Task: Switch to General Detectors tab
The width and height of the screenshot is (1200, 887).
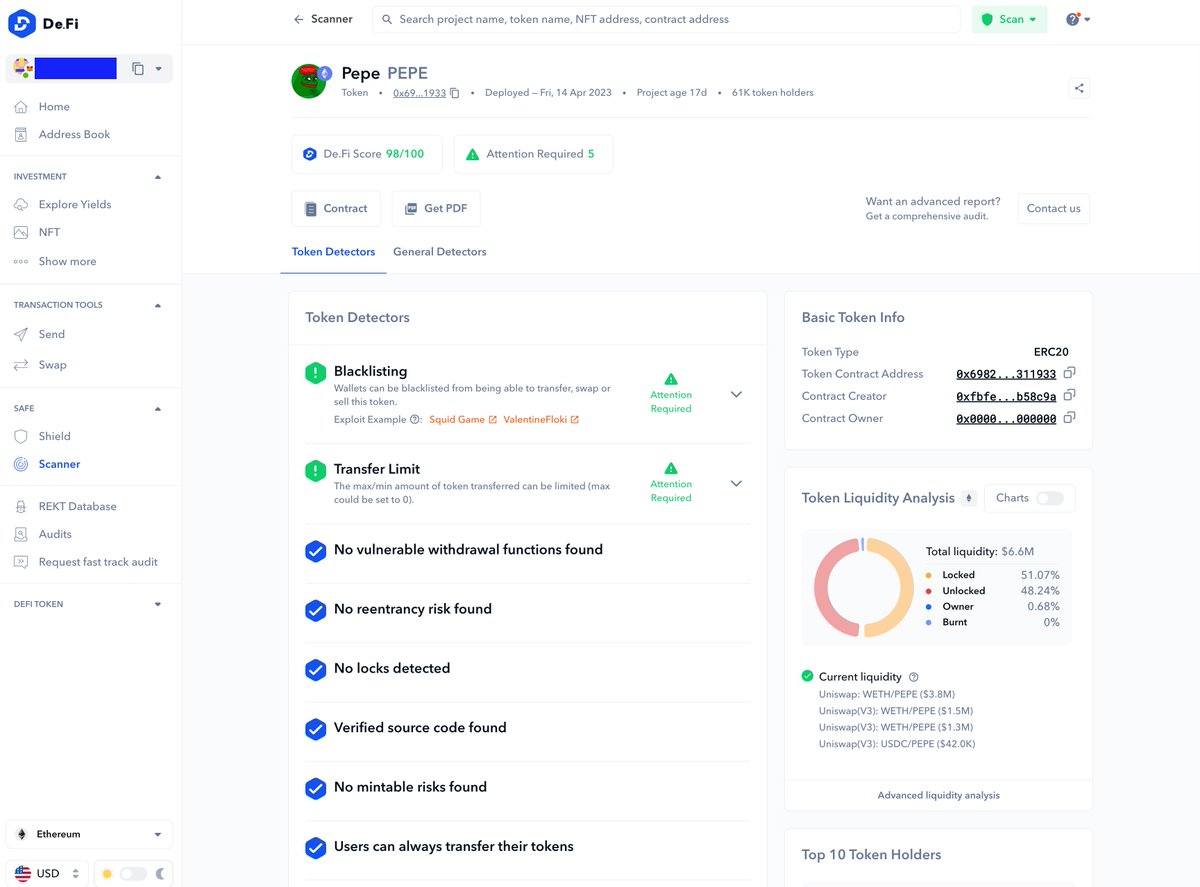Action: 439,252
